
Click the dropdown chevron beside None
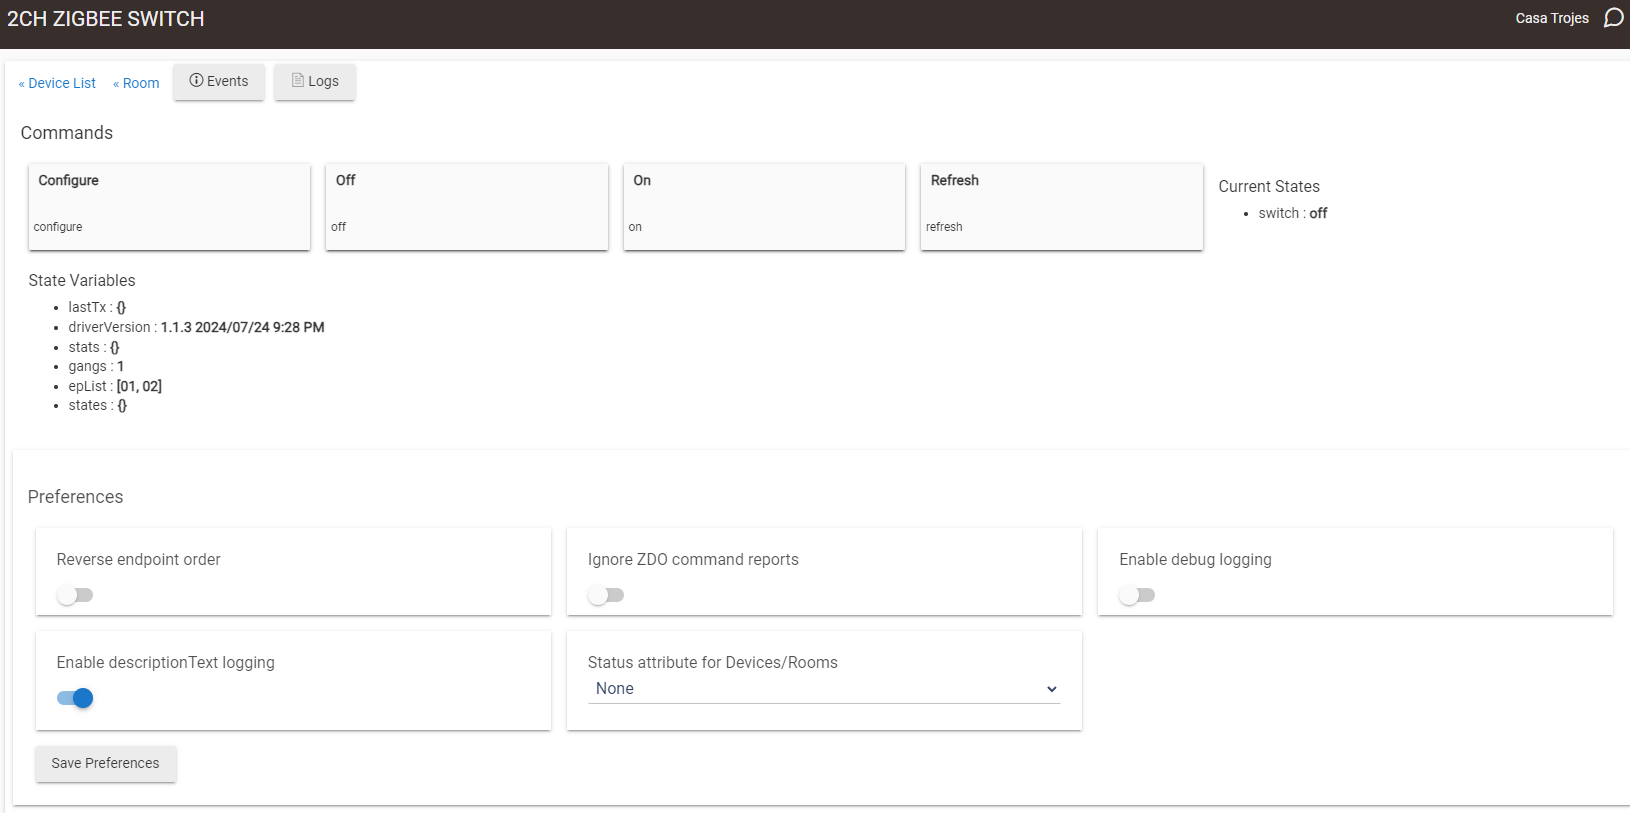click(x=1051, y=689)
